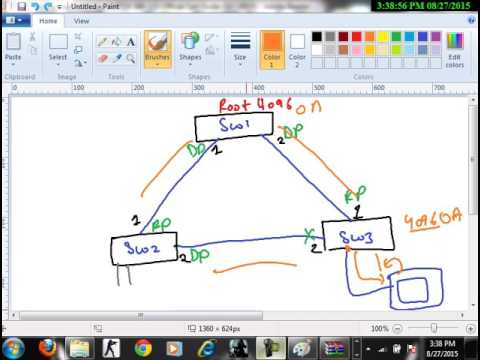The image size is (480, 360).
Task: Open the Paint application menu button
Action: click(x=15, y=20)
